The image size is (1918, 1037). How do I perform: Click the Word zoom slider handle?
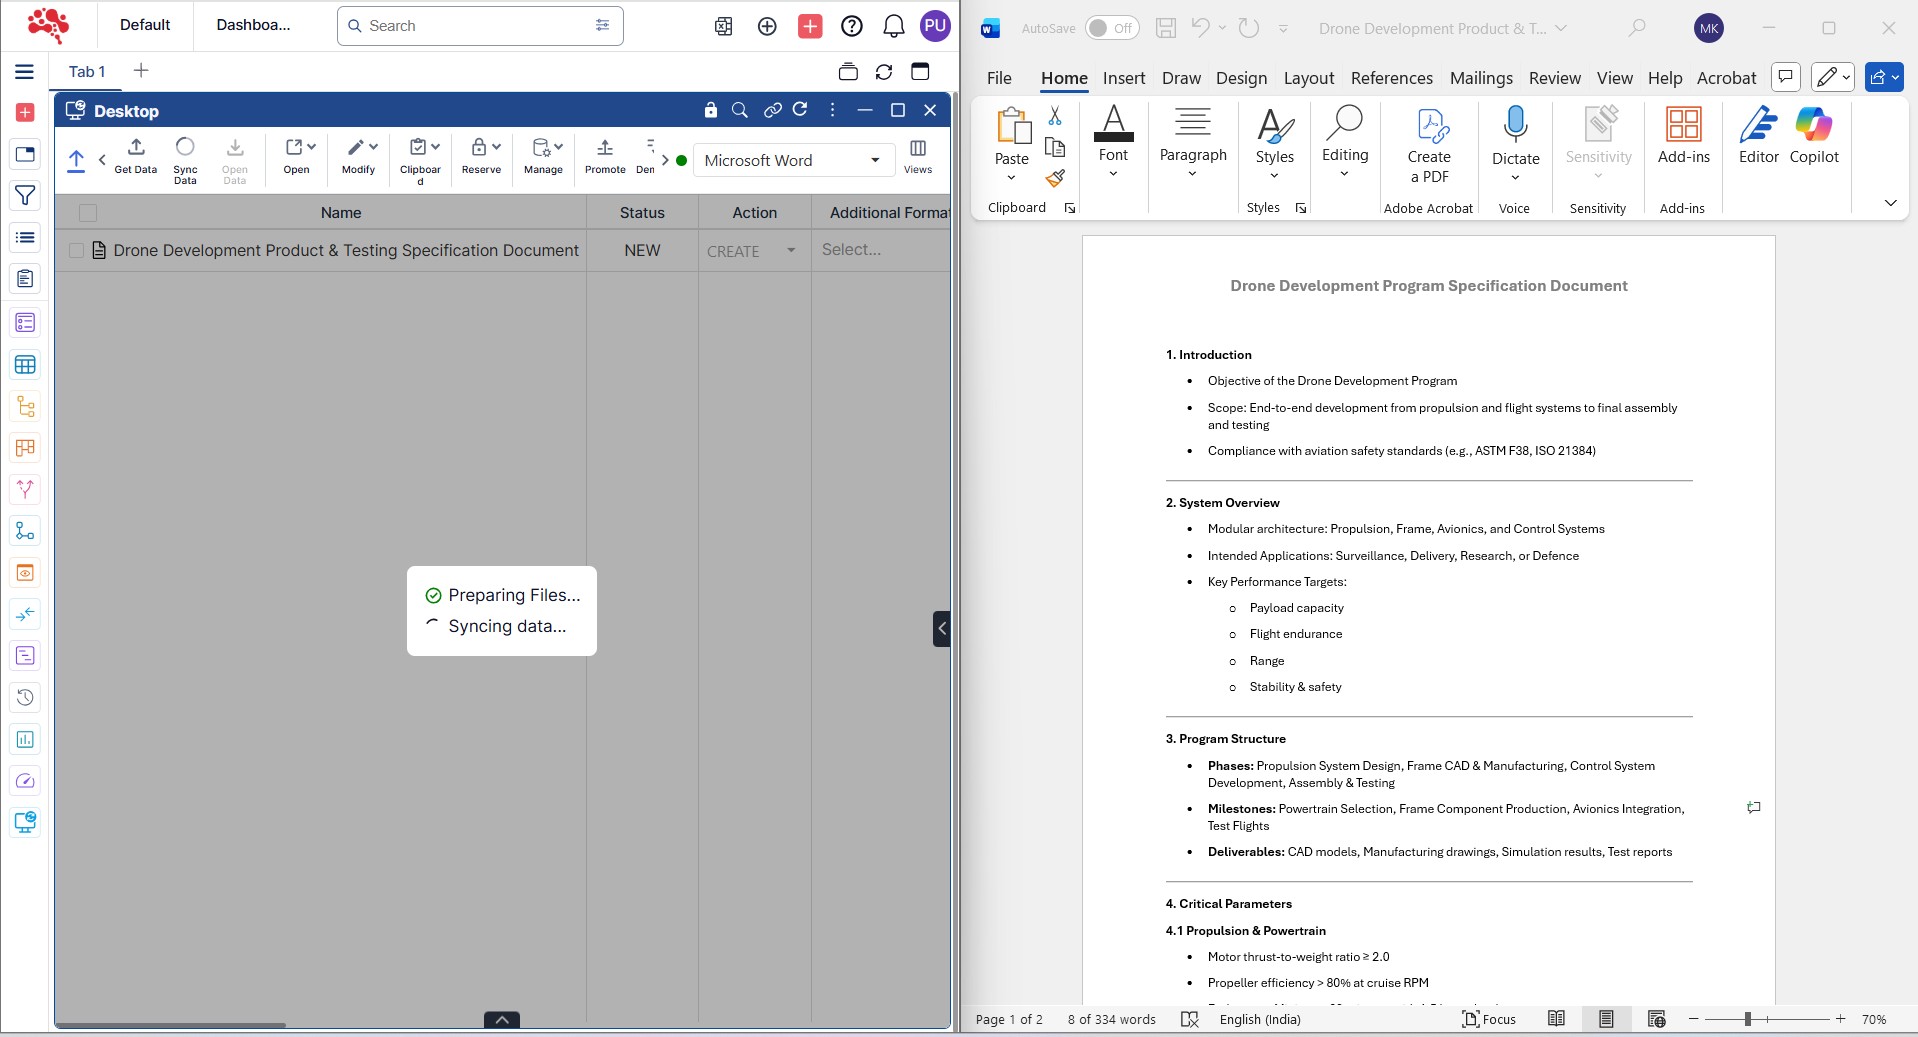(x=1747, y=1019)
